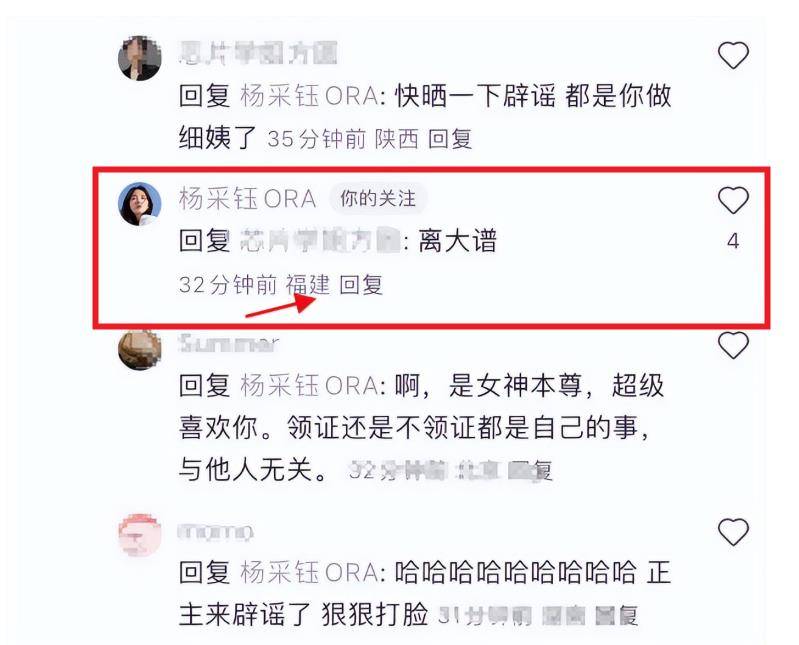This screenshot has height=645, width=799.
Task: Like momo's 哈哈哈 comment with the heart
Action: point(733,531)
